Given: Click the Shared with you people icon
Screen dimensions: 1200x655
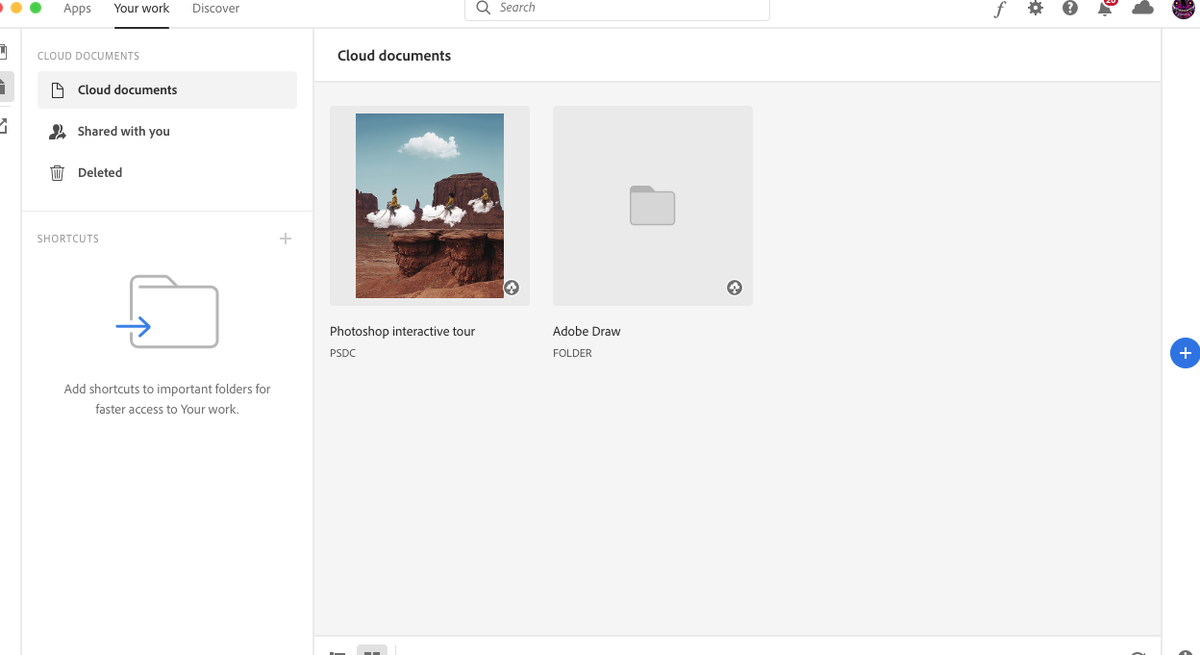Looking at the screenshot, I should coord(58,131).
